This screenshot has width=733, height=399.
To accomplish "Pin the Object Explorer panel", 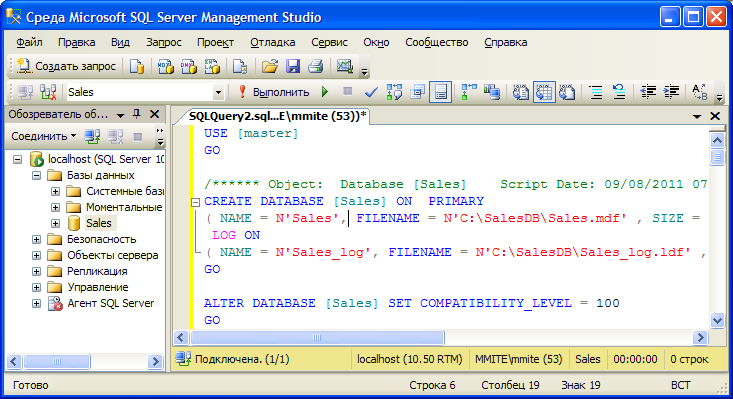I will point(137,114).
